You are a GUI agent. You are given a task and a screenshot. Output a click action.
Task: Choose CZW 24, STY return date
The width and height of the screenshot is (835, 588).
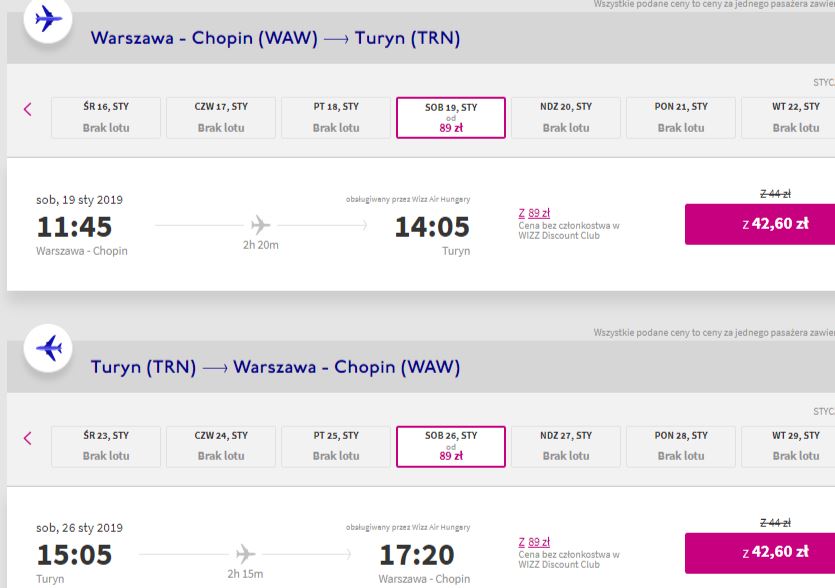[221, 446]
